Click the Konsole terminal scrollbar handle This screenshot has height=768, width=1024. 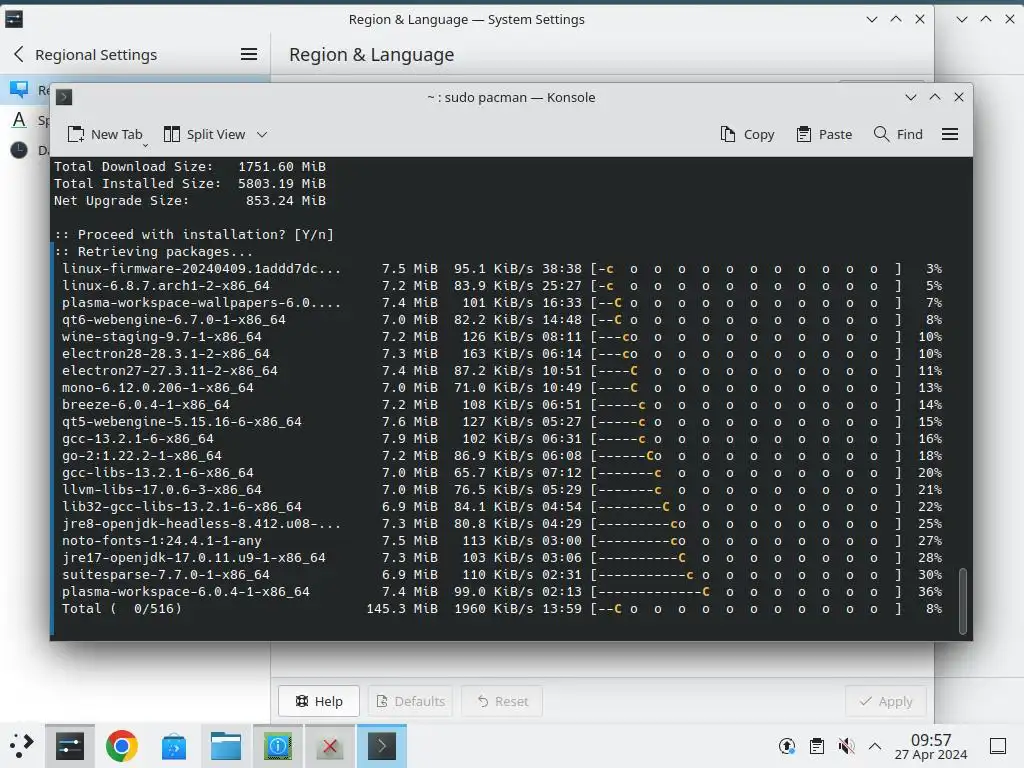(x=963, y=601)
